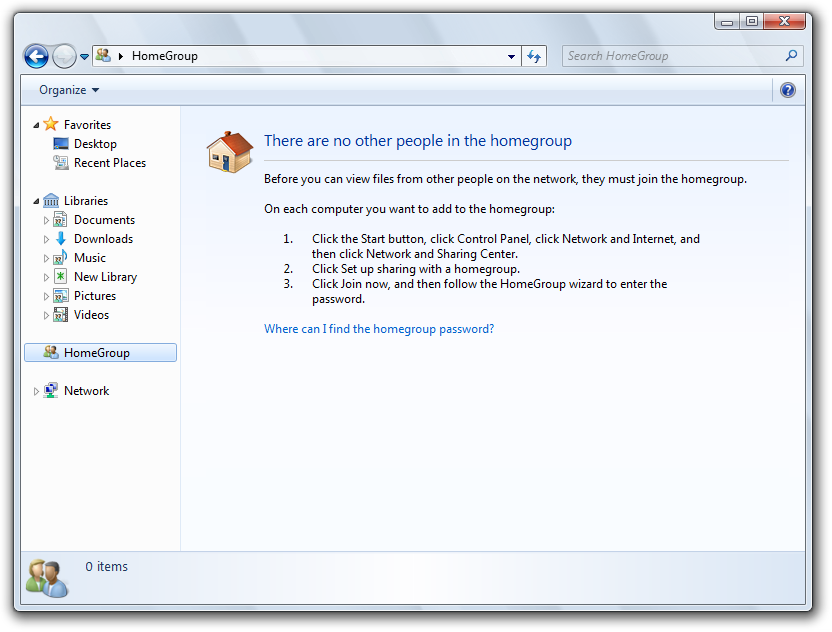Click into the Search HomeGroup field
832x632 pixels.
pos(682,56)
